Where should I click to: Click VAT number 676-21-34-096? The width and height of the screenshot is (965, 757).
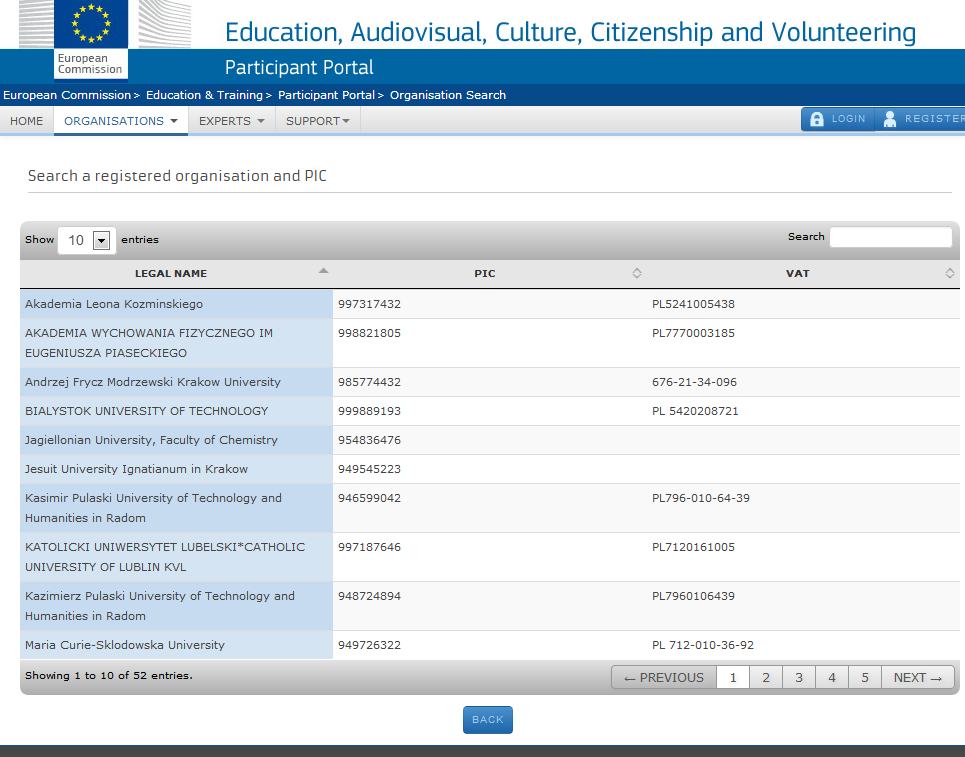pos(694,382)
